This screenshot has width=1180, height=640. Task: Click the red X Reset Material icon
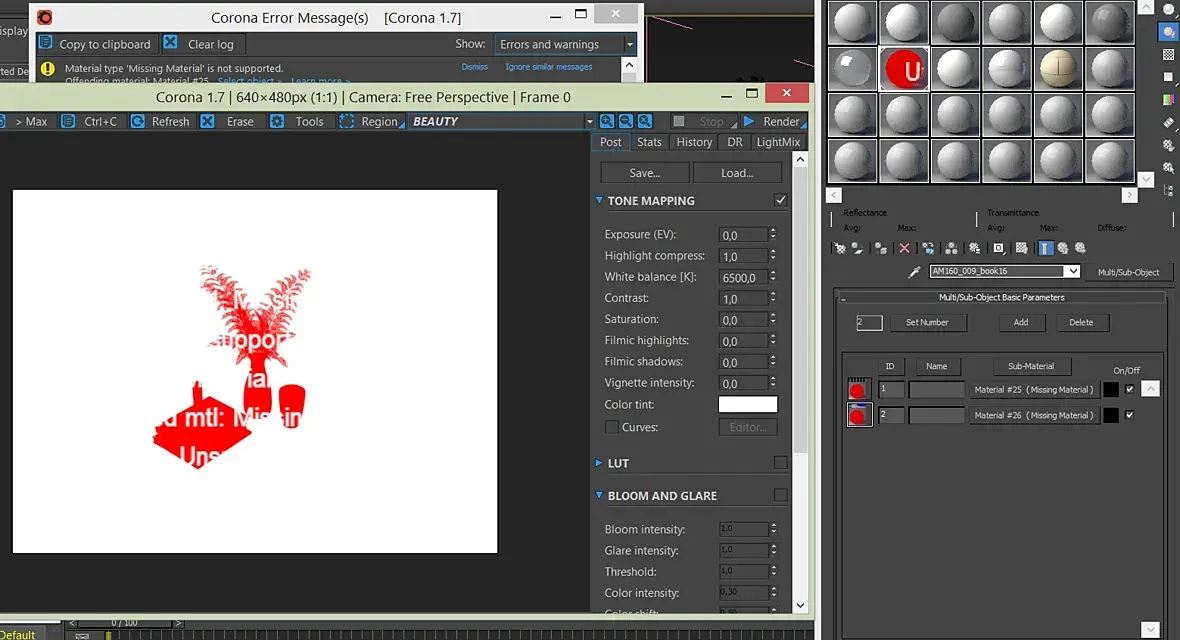coord(904,248)
